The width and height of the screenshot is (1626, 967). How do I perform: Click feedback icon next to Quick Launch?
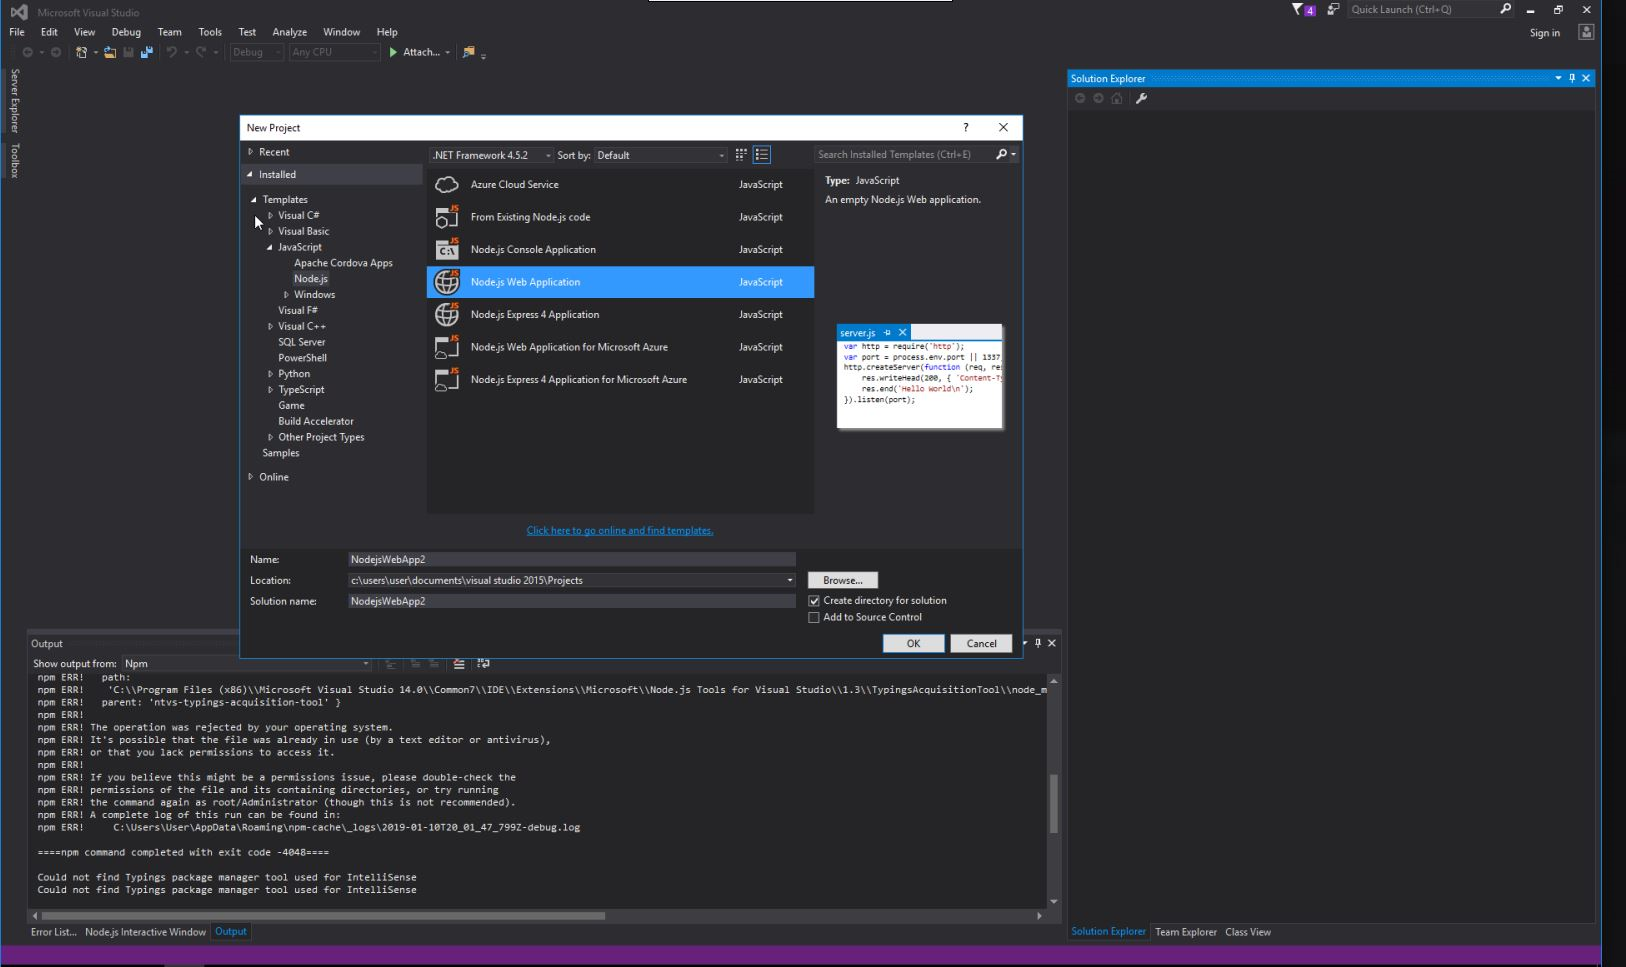(x=1333, y=10)
